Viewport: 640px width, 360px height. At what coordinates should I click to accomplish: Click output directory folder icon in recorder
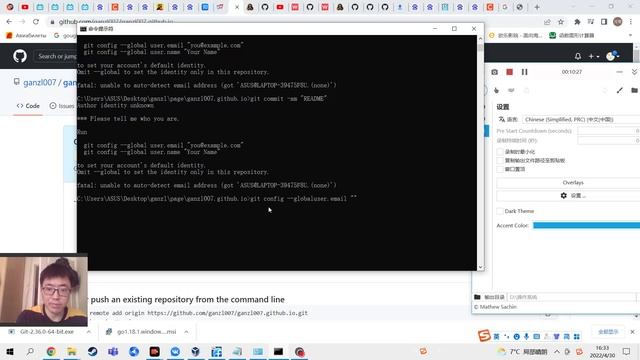(x=477, y=297)
